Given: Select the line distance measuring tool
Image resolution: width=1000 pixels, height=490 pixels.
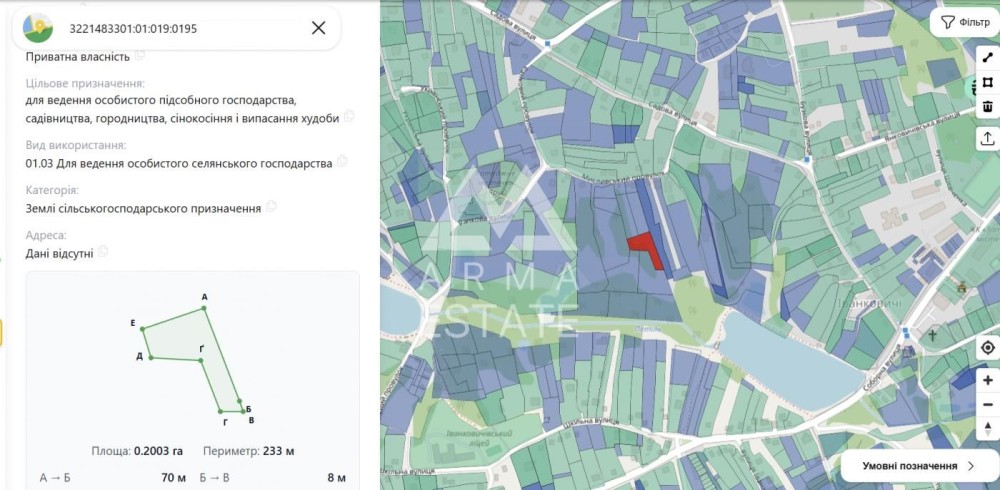Looking at the screenshot, I should (988, 59).
